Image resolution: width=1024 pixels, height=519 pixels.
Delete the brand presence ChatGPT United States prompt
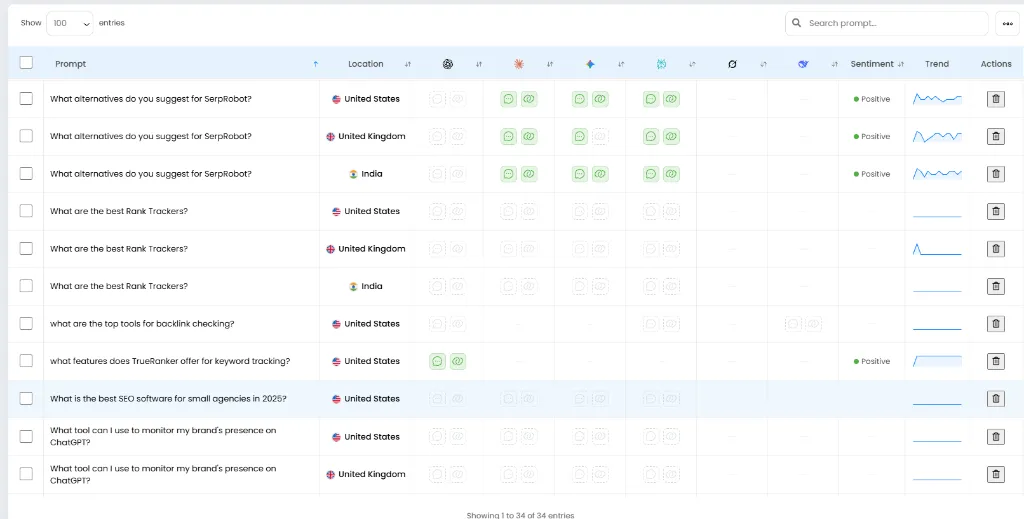point(995,437)
